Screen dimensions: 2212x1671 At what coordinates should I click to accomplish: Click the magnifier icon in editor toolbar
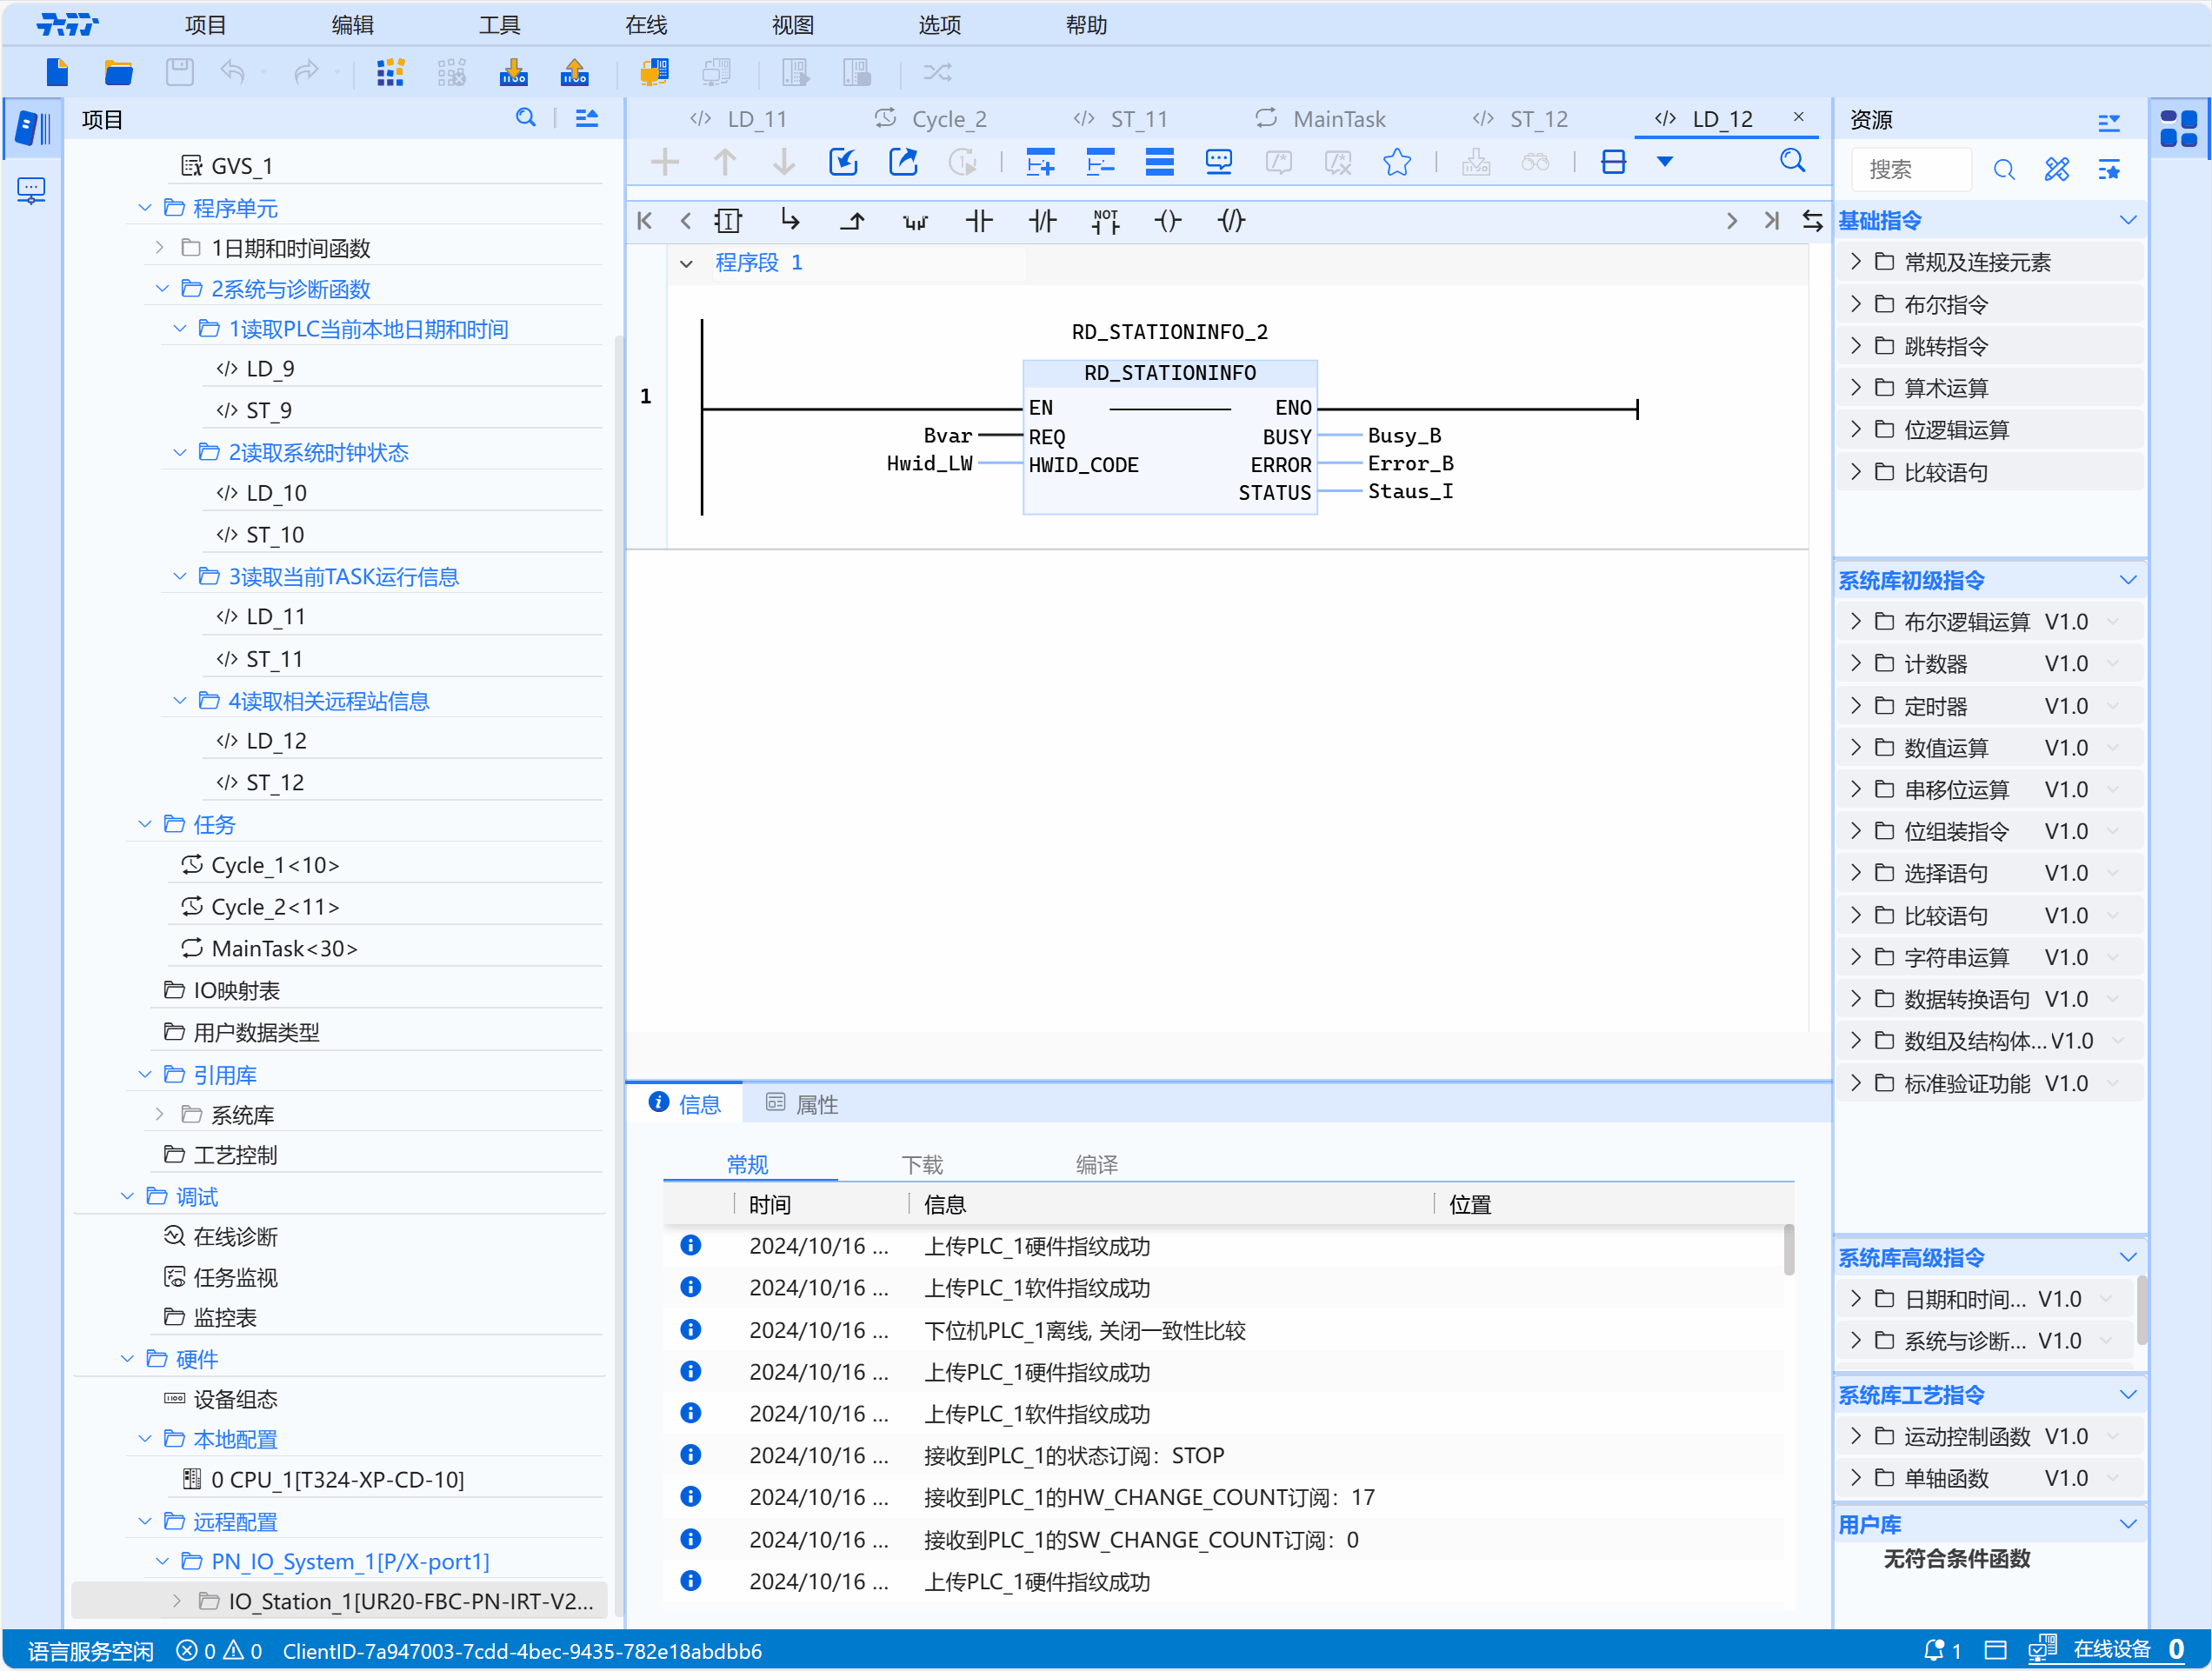click(1792, 161)
